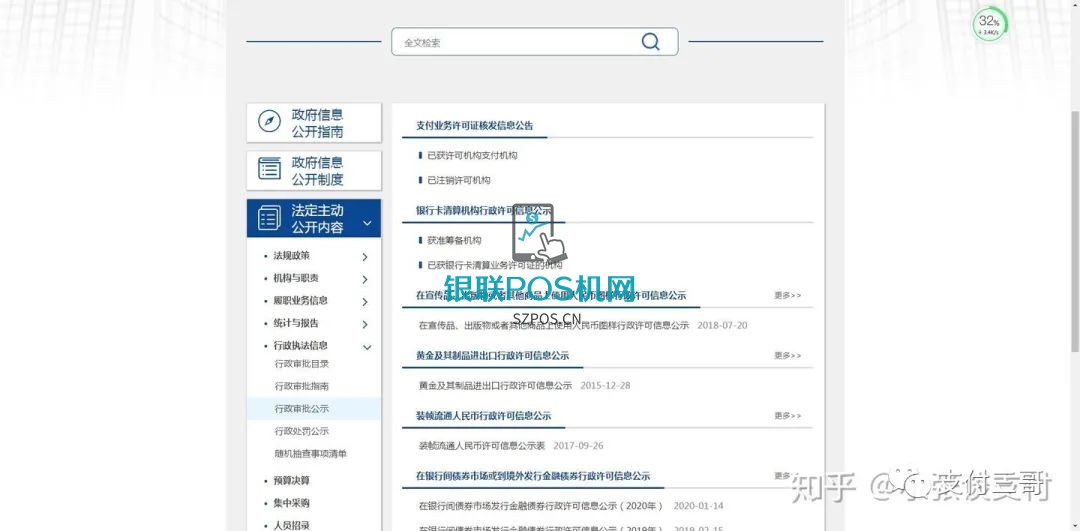The width and height of the screenshot is (1080, 531).
Task: Open 政府信息公开制度 menu item
Action: tap(313, 170)
